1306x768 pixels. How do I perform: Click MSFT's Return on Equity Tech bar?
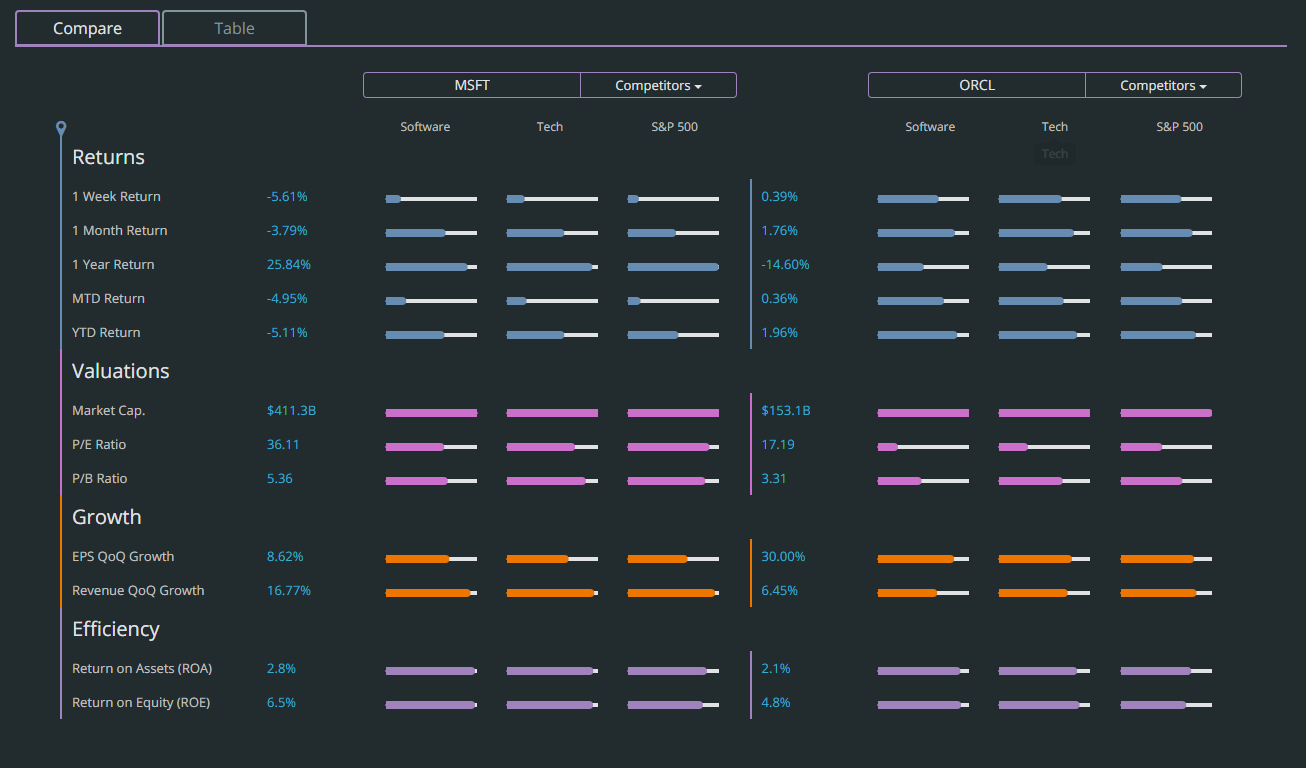(552, 705)
